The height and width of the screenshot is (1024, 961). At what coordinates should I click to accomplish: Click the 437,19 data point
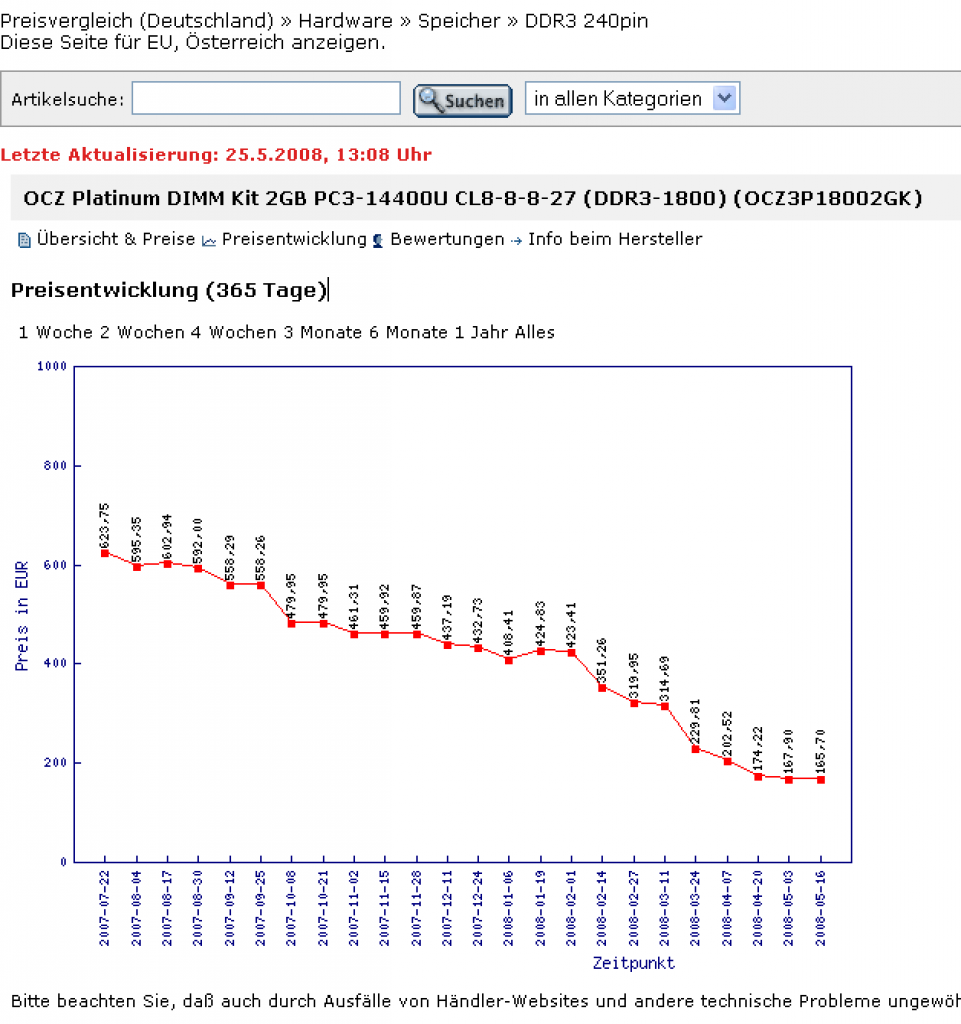point(447,645)
